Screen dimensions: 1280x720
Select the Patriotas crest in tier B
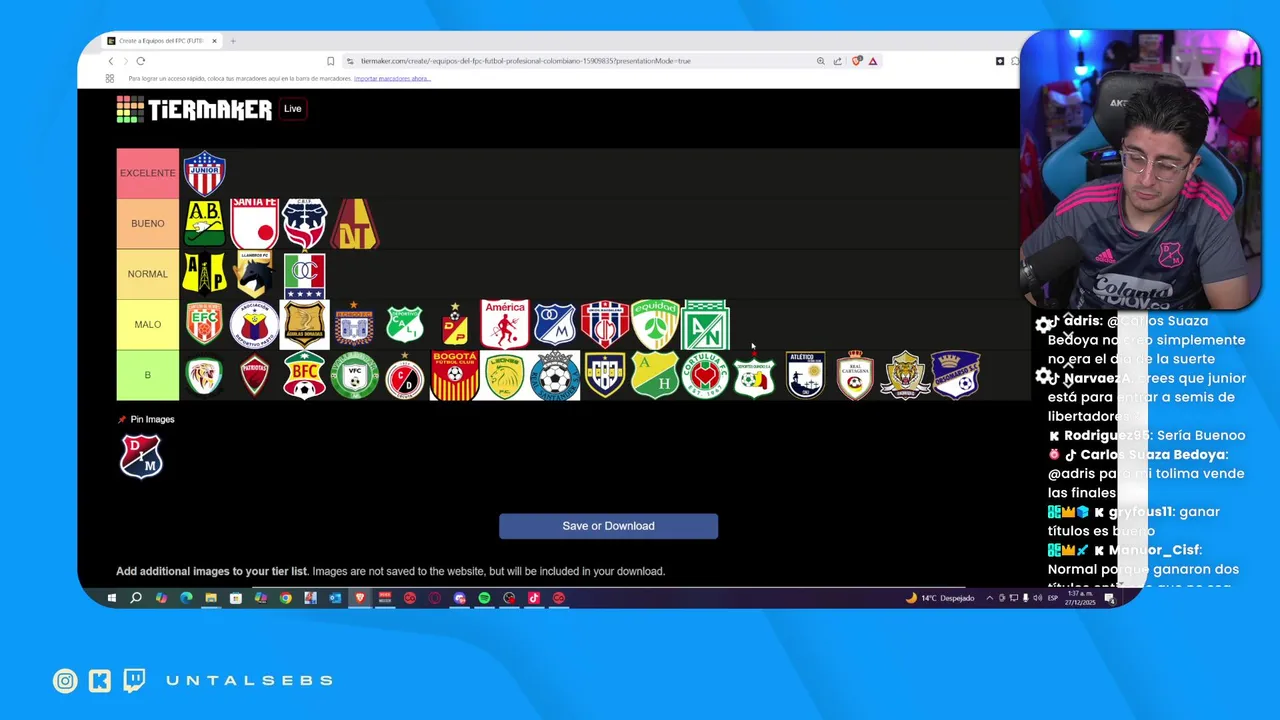click(254, 375)
